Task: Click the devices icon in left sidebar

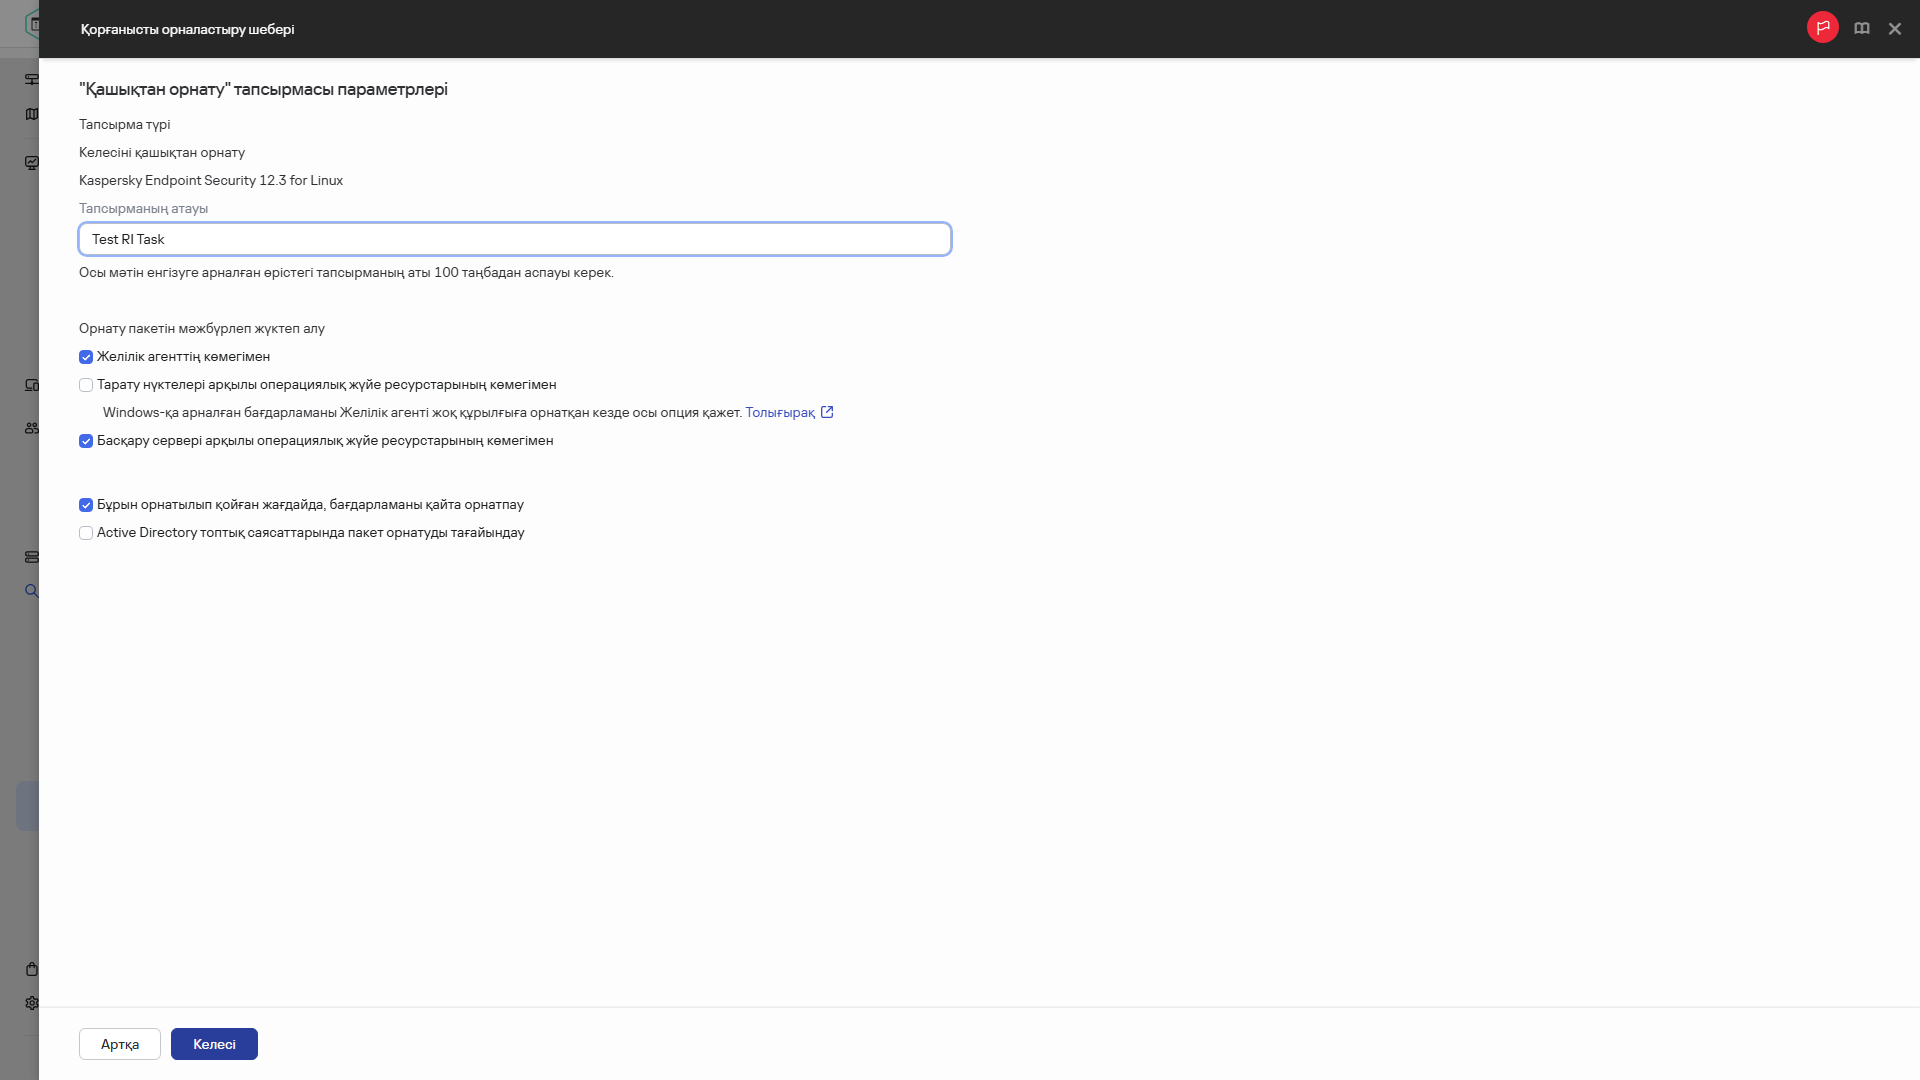Action: (x=32, y=385)
